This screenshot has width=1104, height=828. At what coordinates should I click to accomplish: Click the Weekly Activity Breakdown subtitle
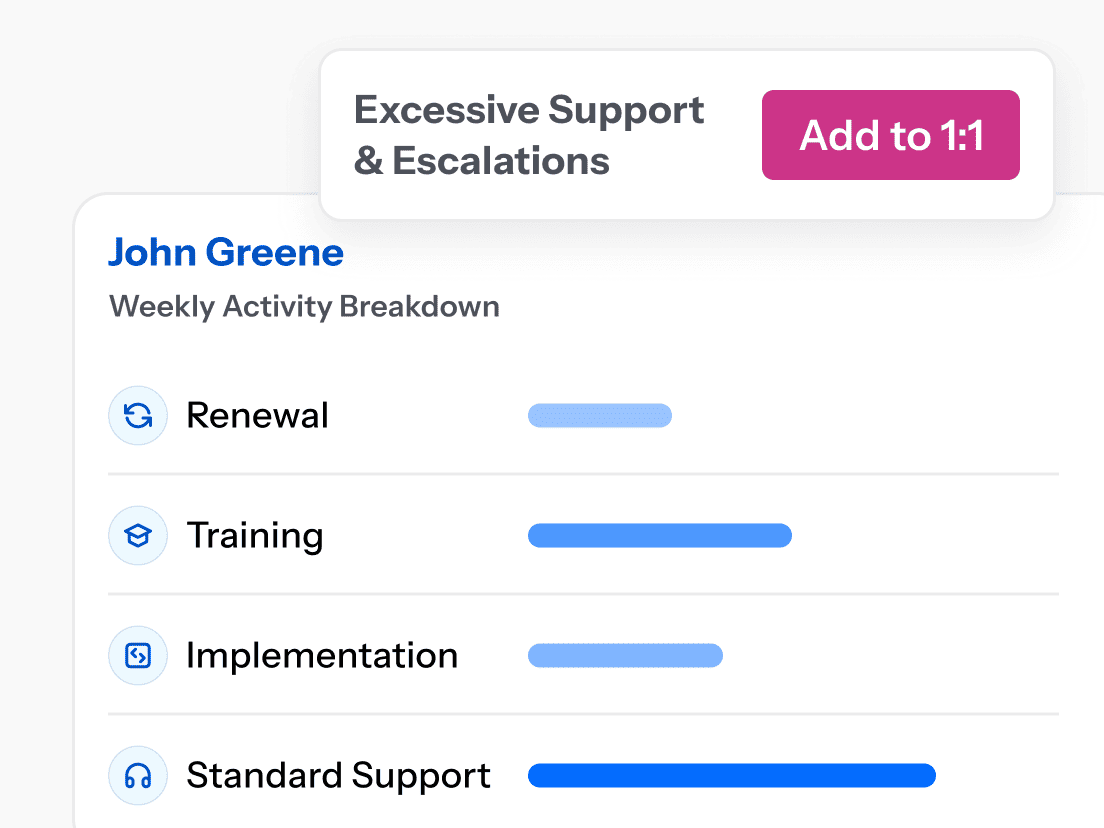coord(304,305)
